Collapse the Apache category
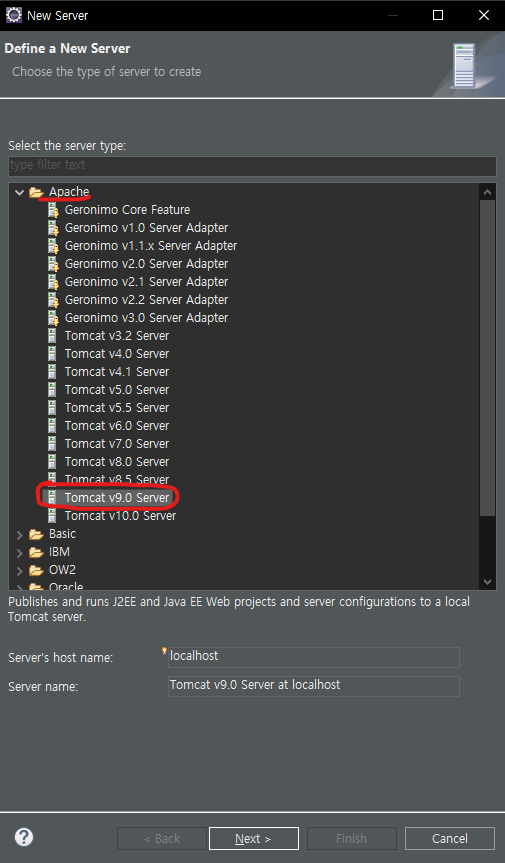 [x=19, y=192]
